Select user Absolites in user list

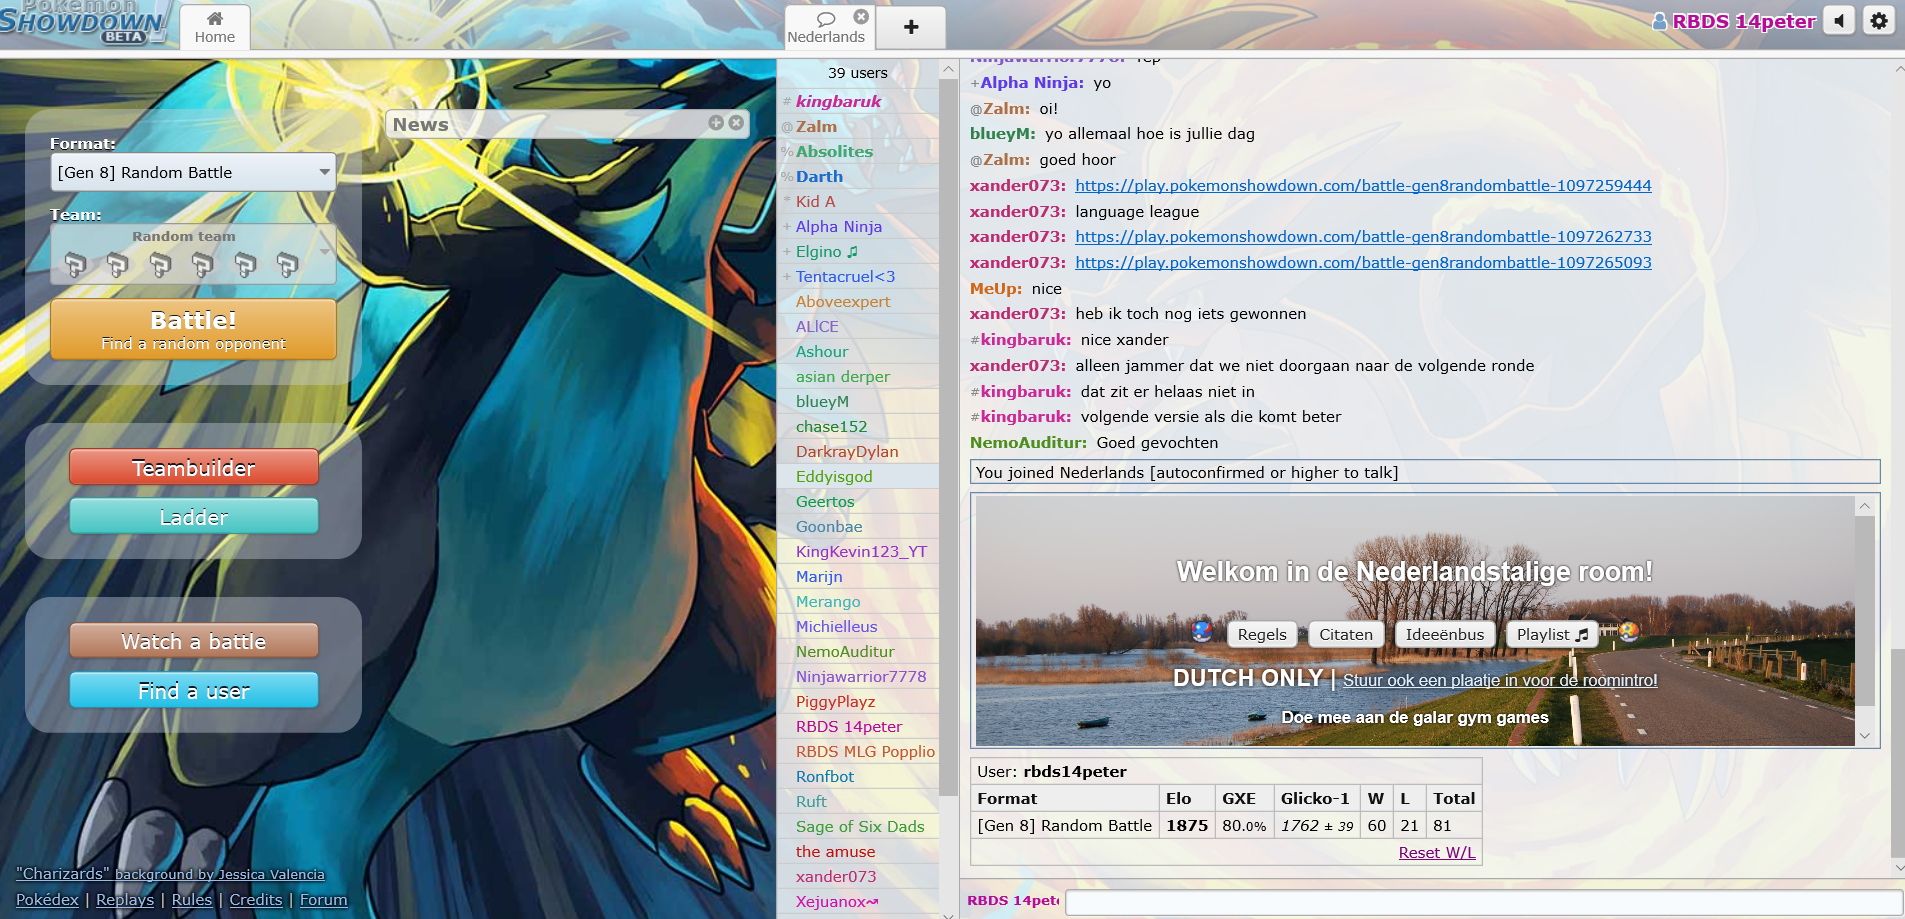tap(858, 151)
